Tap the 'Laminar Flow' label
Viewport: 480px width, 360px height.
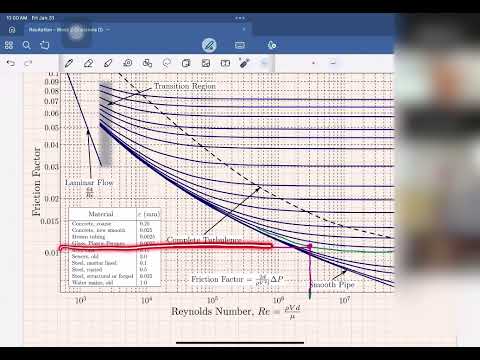coord(89,183)
